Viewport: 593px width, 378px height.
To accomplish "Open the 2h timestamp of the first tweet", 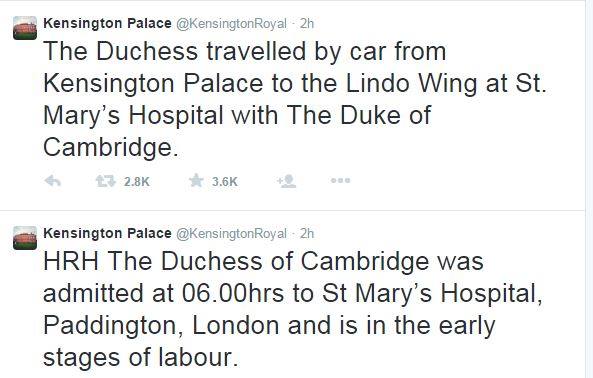I will (x=307, y=23).
